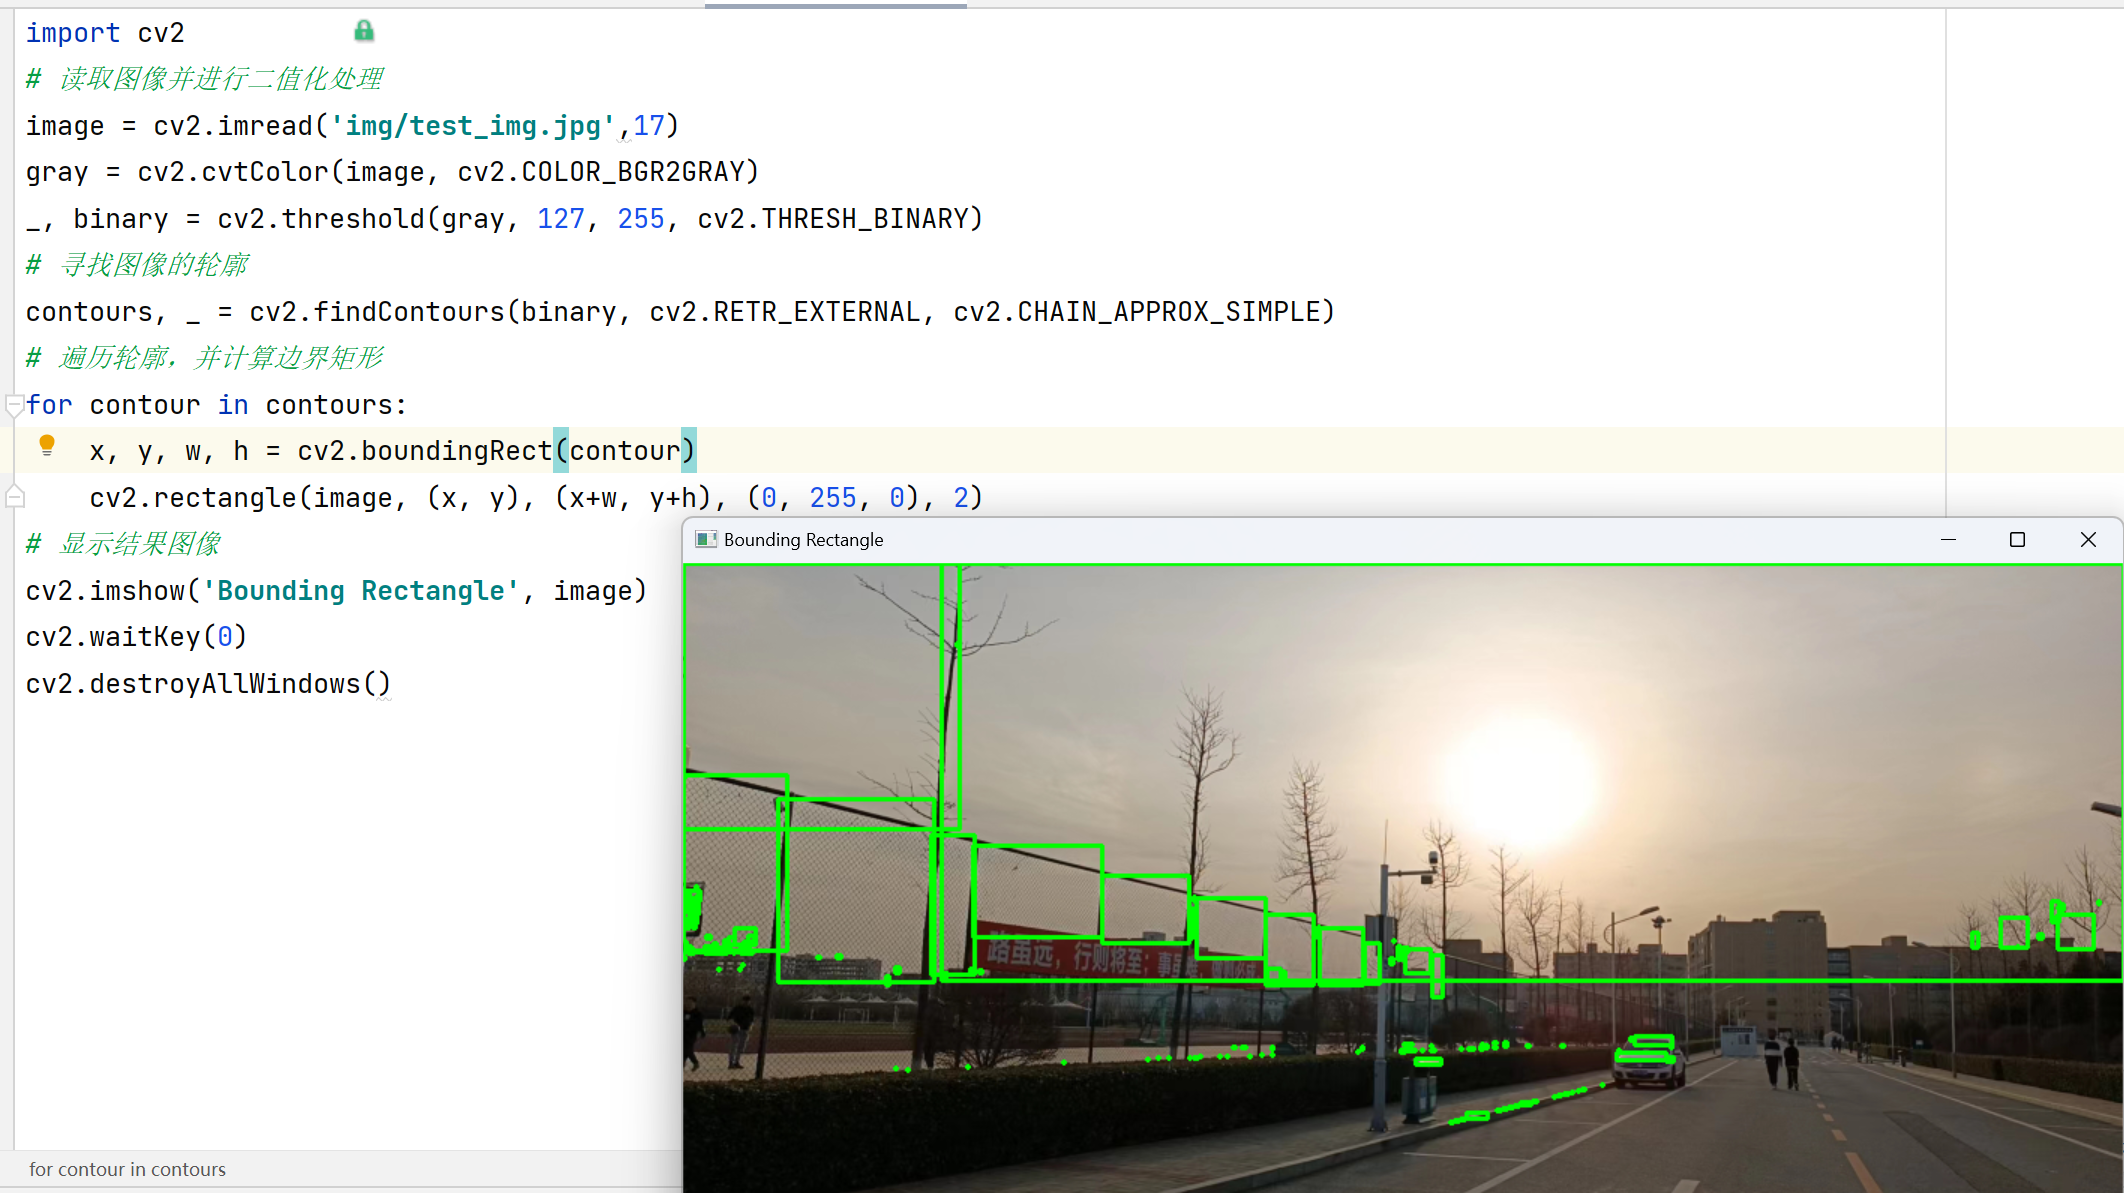Click the findContours method name
Viewport: 2124px width, 1193px height.
coord(409,312)
